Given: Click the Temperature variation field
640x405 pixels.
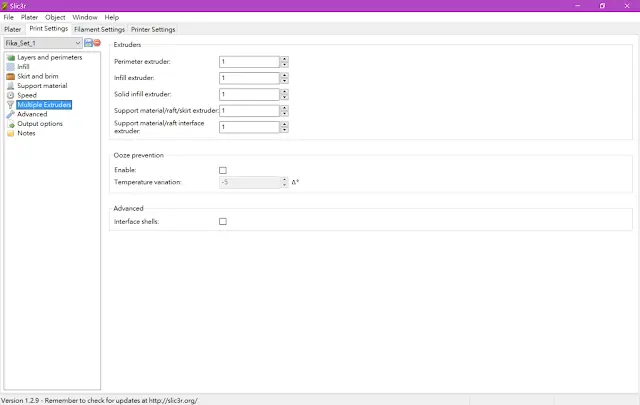Looking at the screenshot, I should tap(249, 182).
